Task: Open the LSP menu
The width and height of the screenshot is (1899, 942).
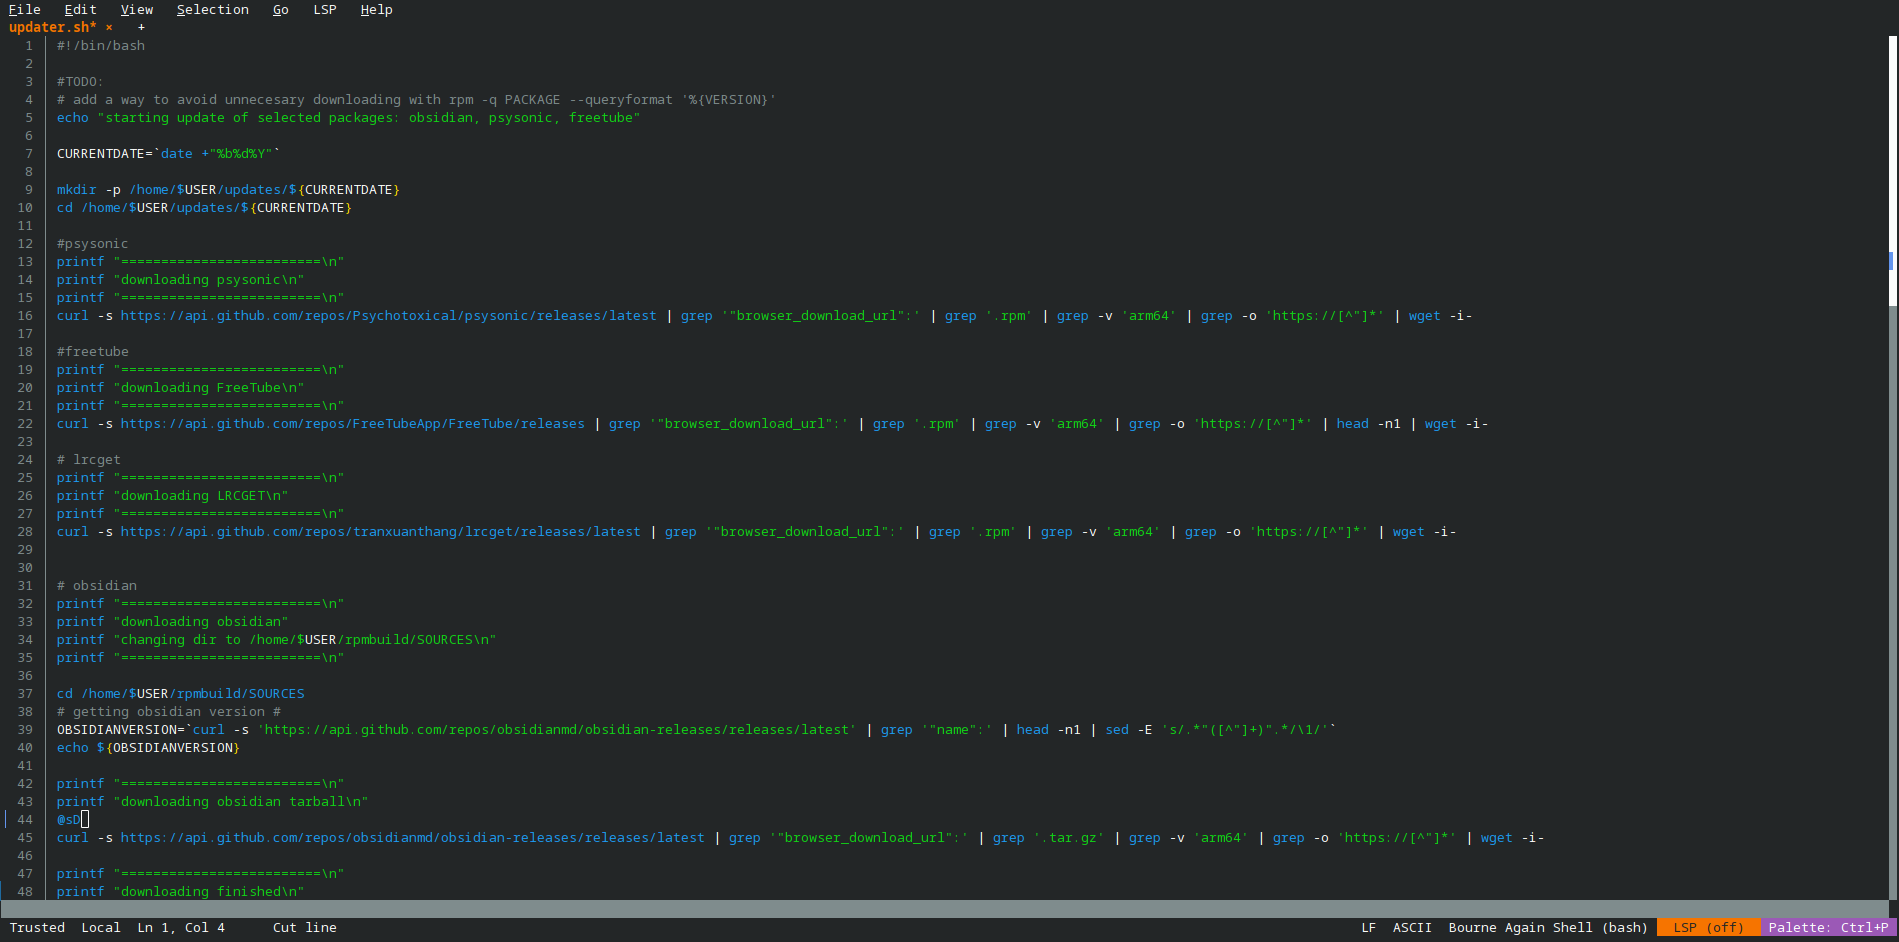Action: [325, 9]
